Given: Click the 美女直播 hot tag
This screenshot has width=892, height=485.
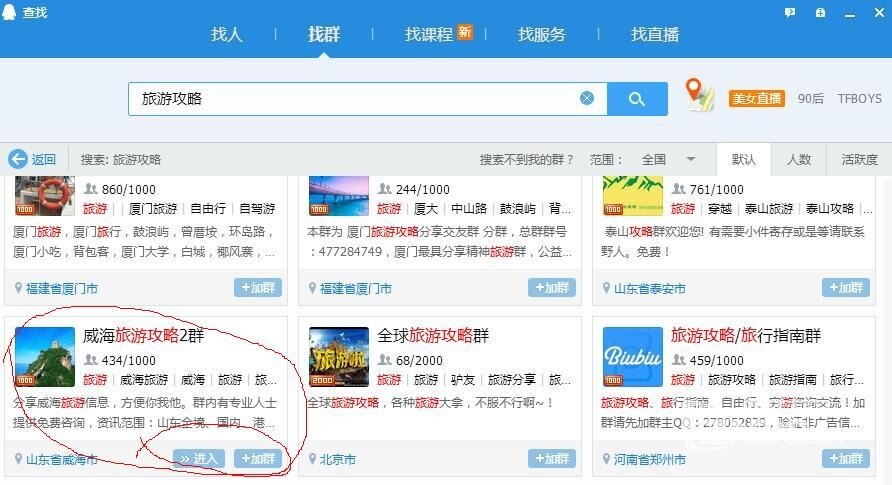Looking at the screenshot, I should (756, 98).
